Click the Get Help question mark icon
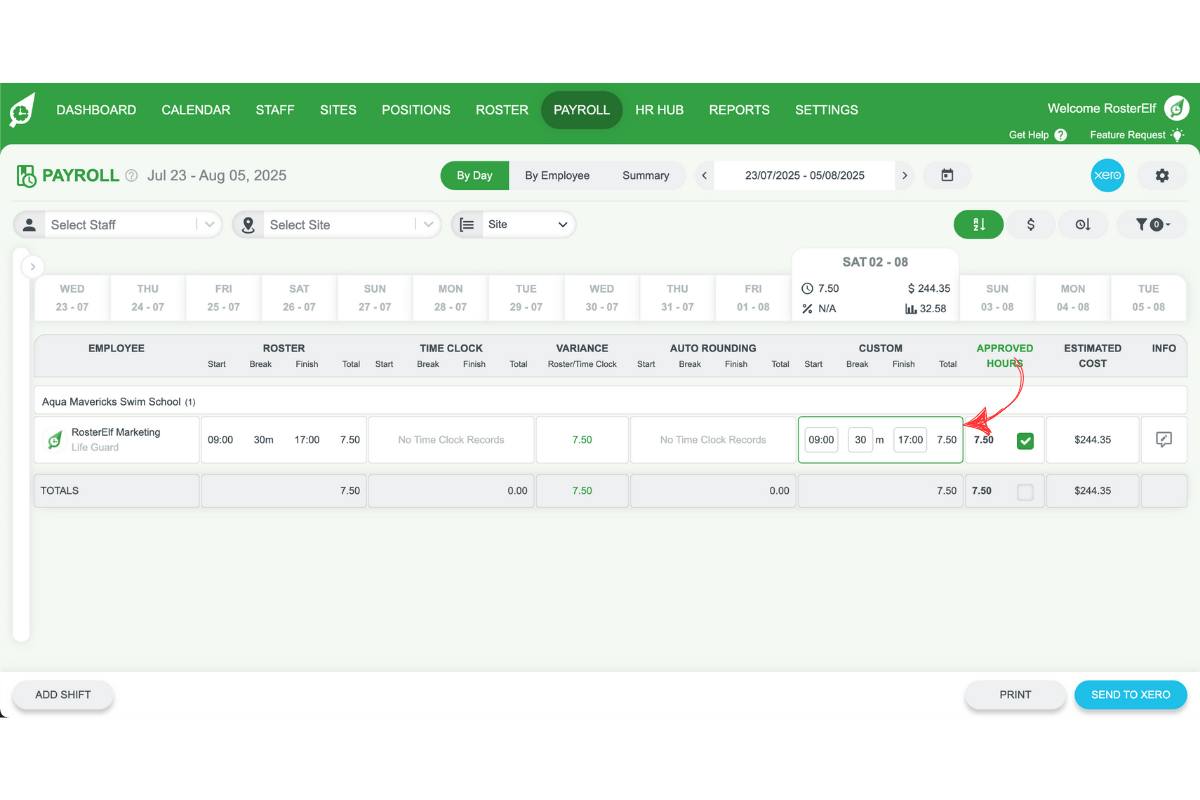This screenshot has height=800, width=1200. click(x=1061, y=135)
